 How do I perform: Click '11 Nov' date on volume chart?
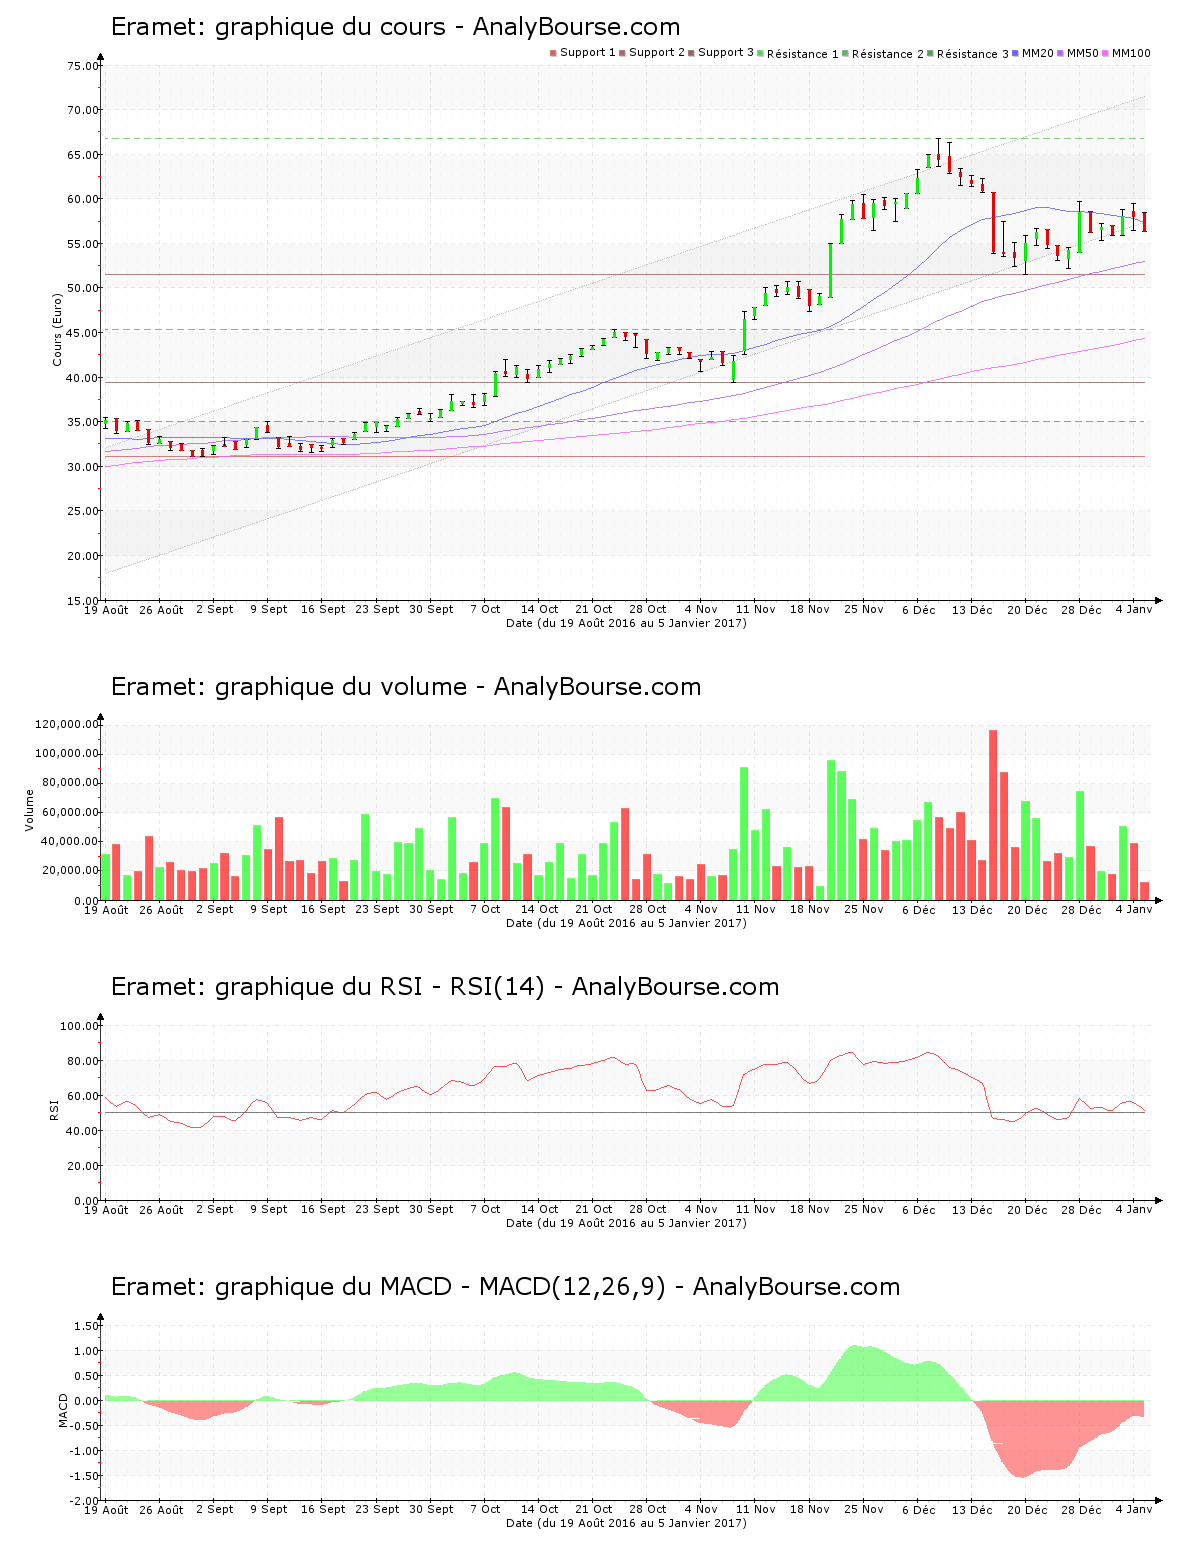pos(755,909)
